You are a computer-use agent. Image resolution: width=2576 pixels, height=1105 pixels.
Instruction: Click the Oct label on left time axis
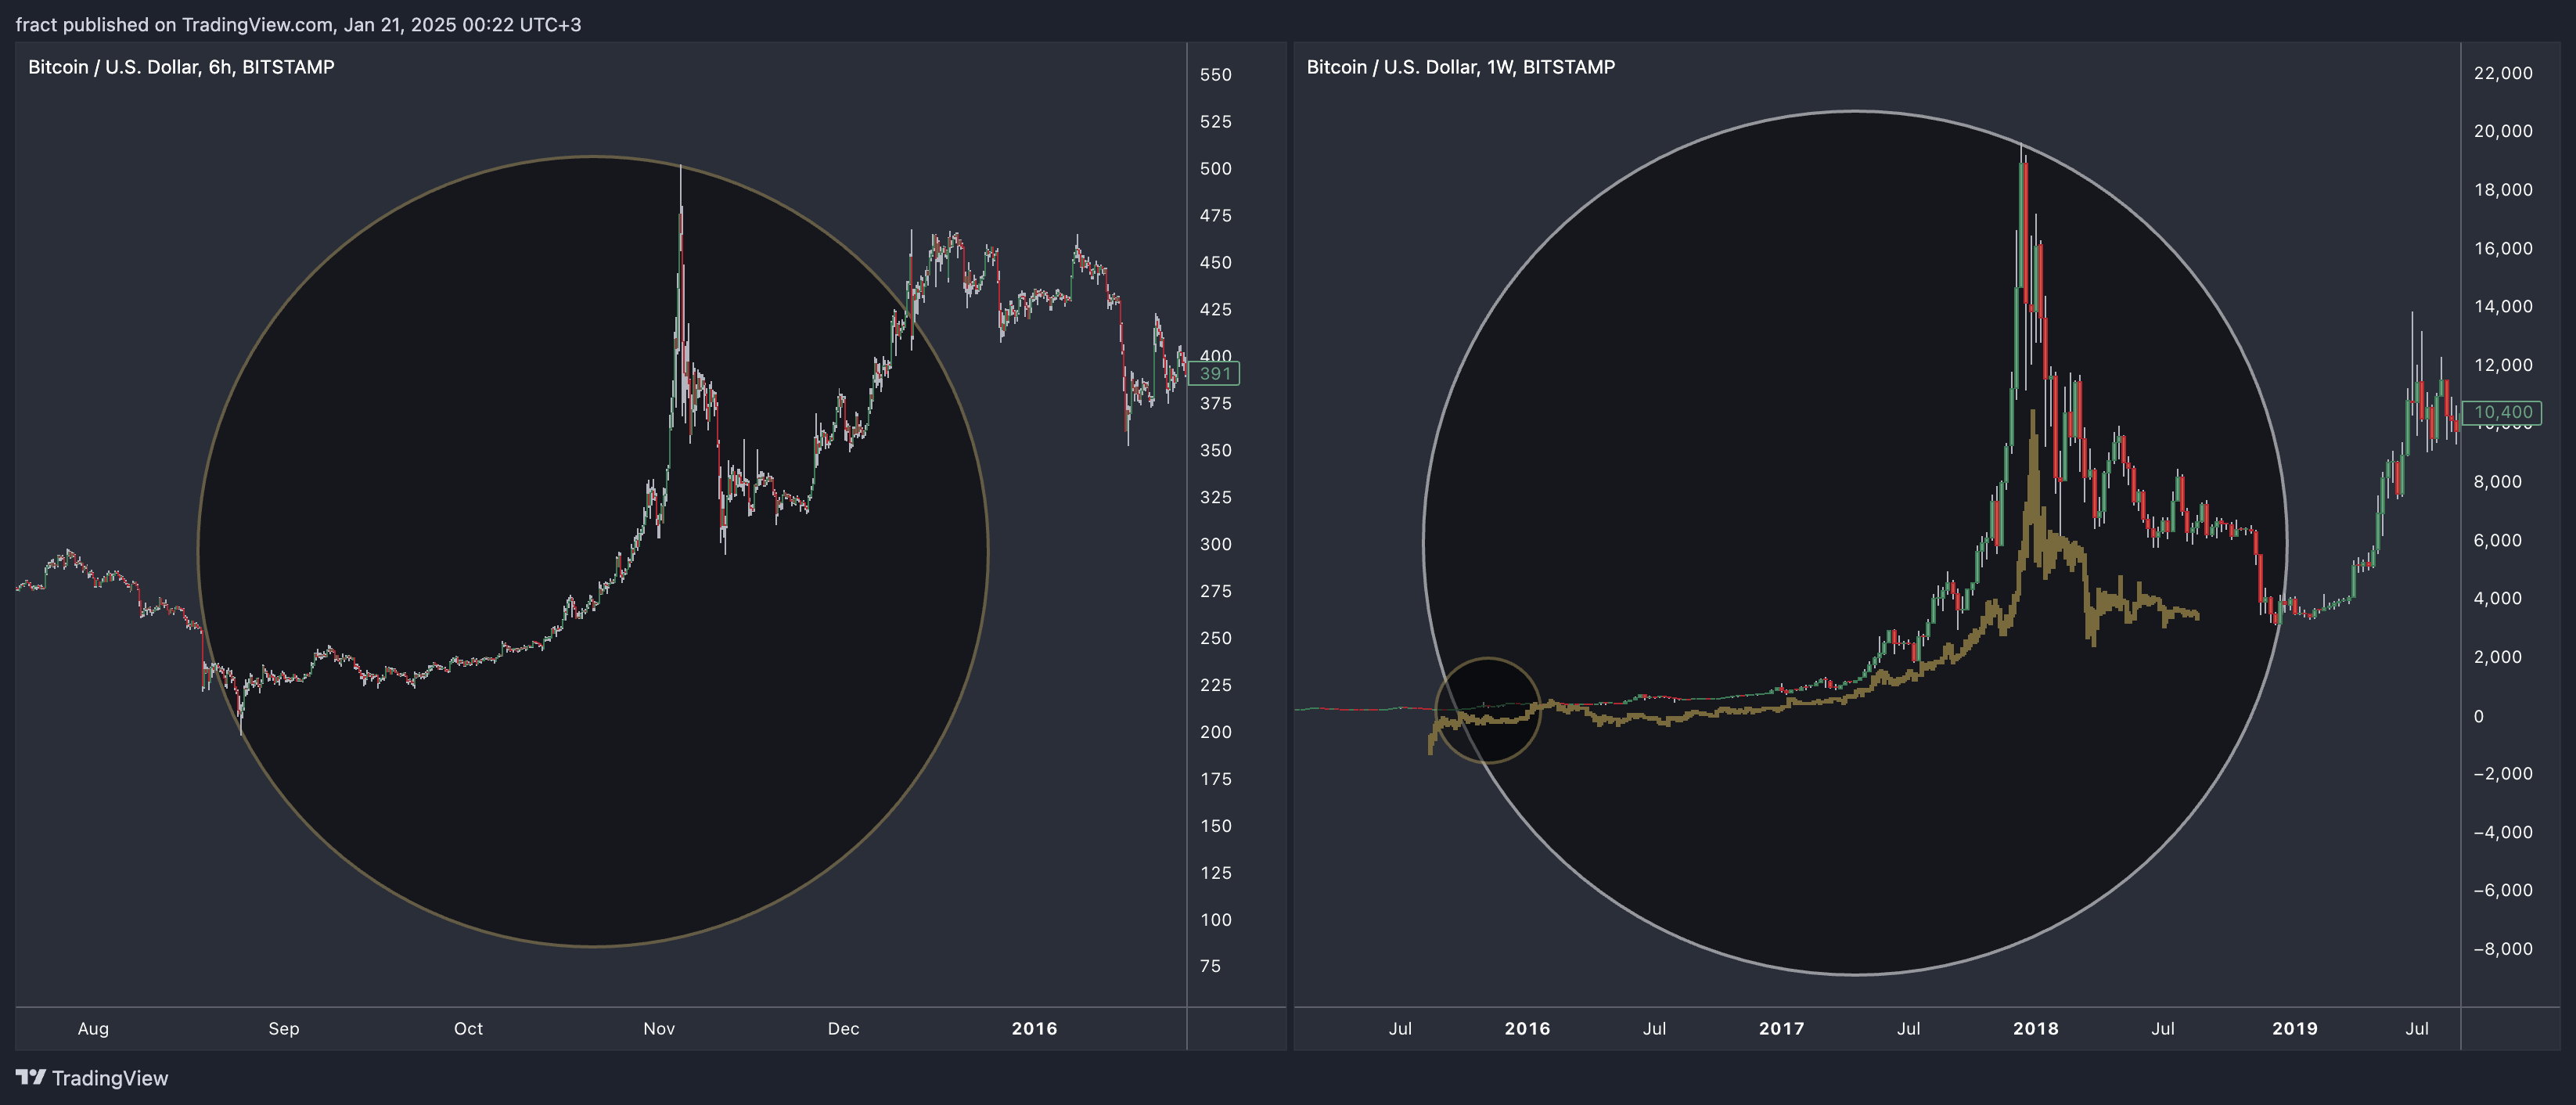coord(468,1028)
